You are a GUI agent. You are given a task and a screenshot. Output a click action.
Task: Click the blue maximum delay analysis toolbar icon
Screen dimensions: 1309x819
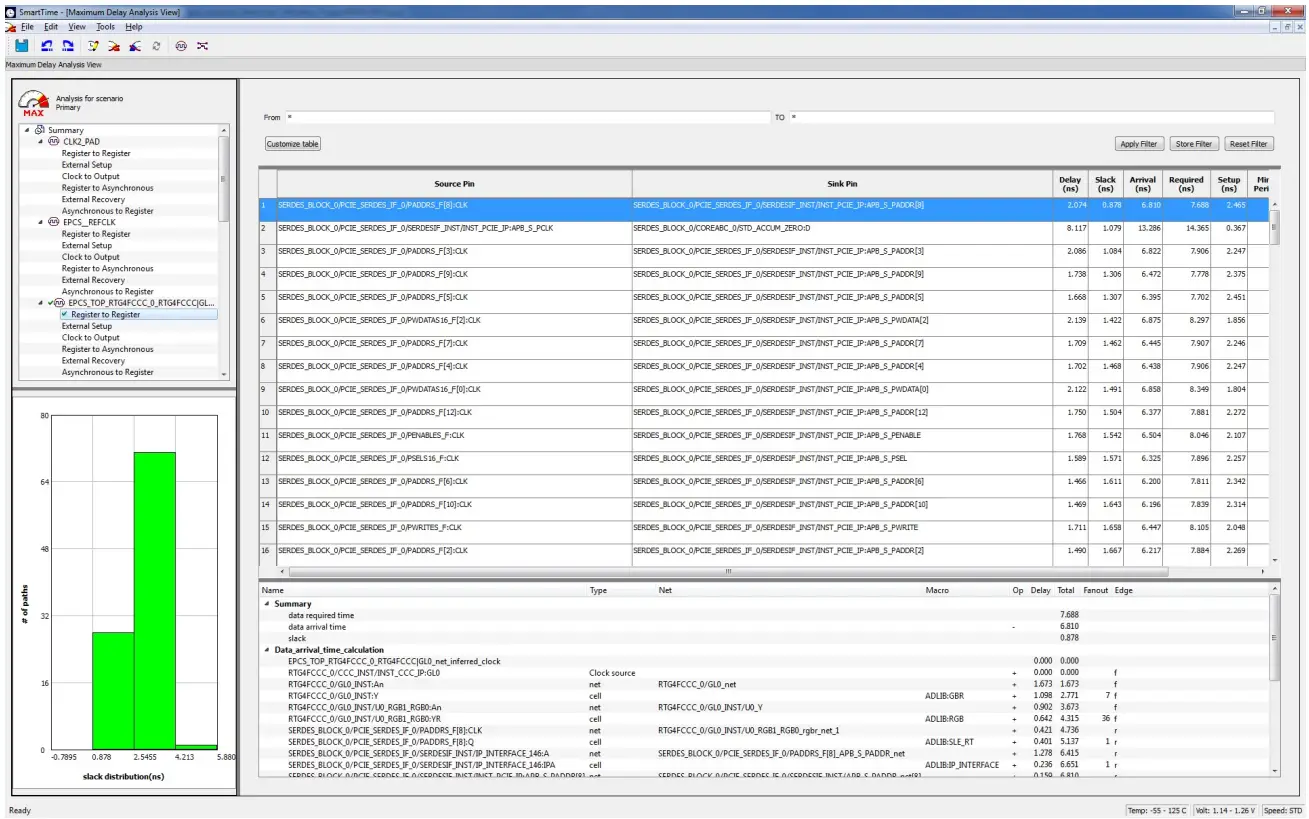pyautogui.click(x=134, y=46)
